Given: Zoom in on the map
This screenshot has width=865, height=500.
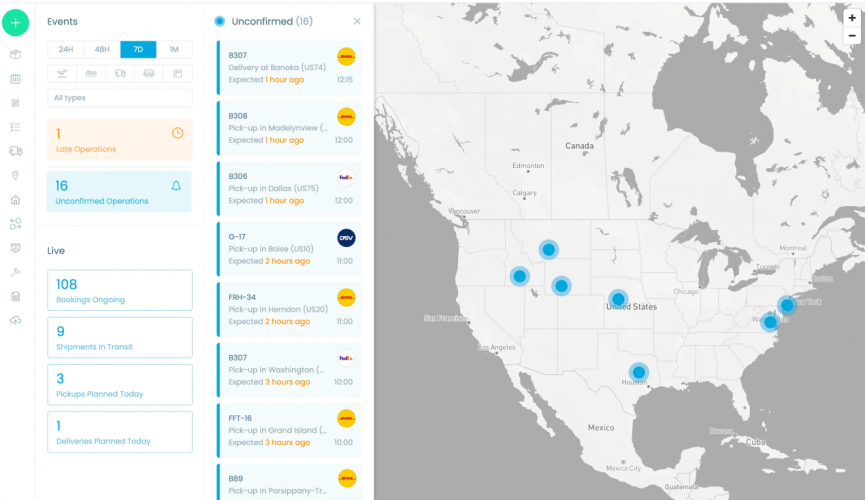Looking at the screenshot, I should pos(852,18).
